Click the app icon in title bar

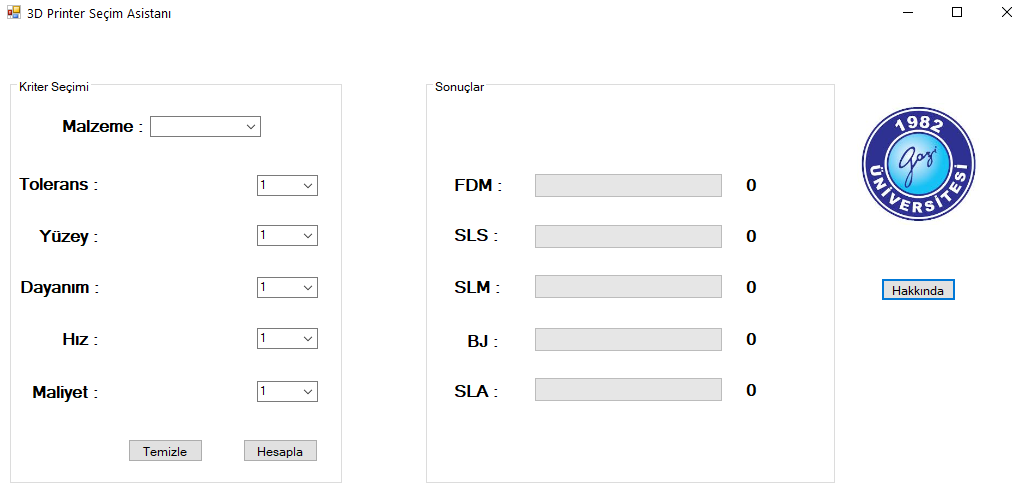(14, 13)
